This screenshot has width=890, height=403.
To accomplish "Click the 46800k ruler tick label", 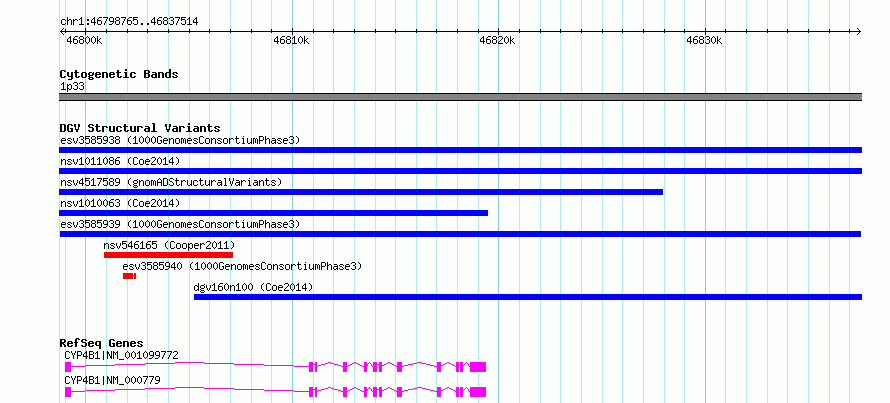I will coord(84,40).
